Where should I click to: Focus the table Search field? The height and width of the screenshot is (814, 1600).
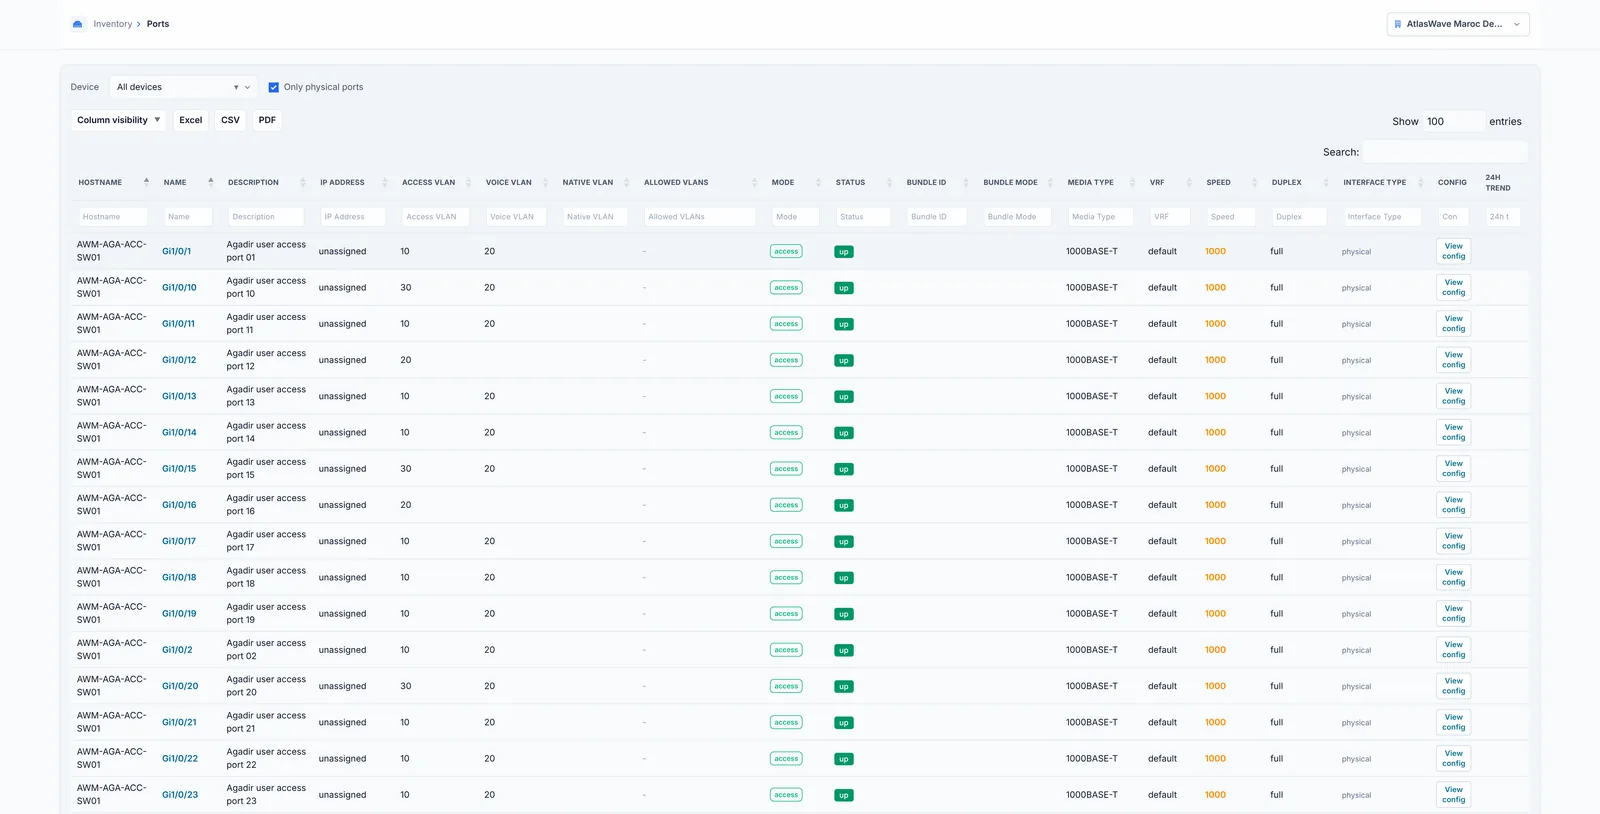(1445, 152)
